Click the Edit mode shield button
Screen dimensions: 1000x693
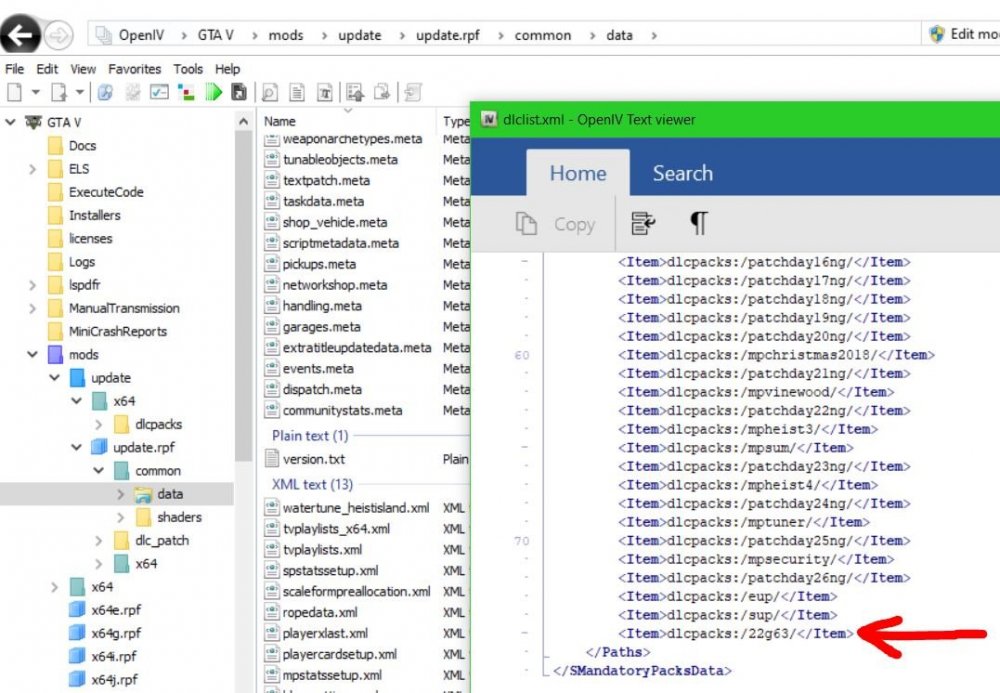962,34
